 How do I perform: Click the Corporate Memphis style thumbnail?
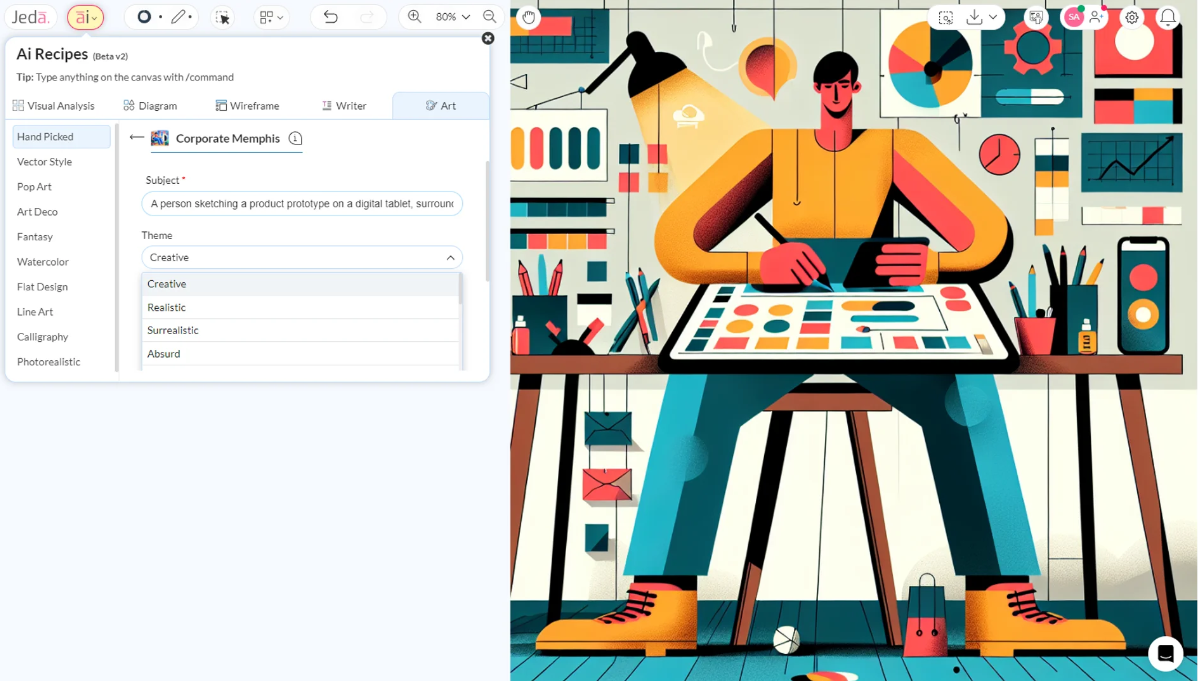160,138
